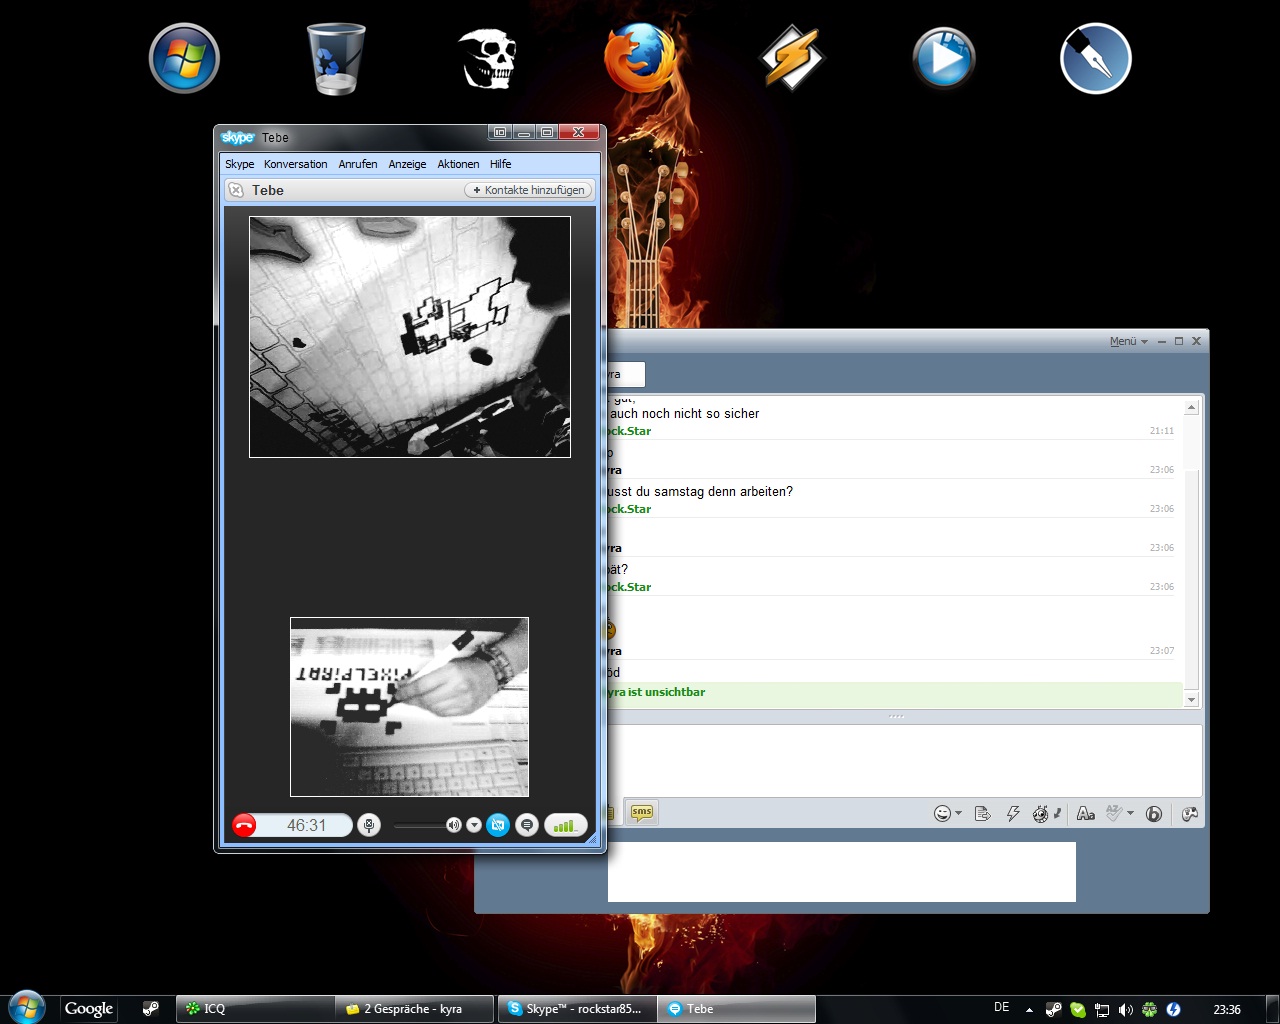This screenshot has height=1024, width=1280.
Task: Open font formatting Aa icon
Action: click(x=1085, y=814)
